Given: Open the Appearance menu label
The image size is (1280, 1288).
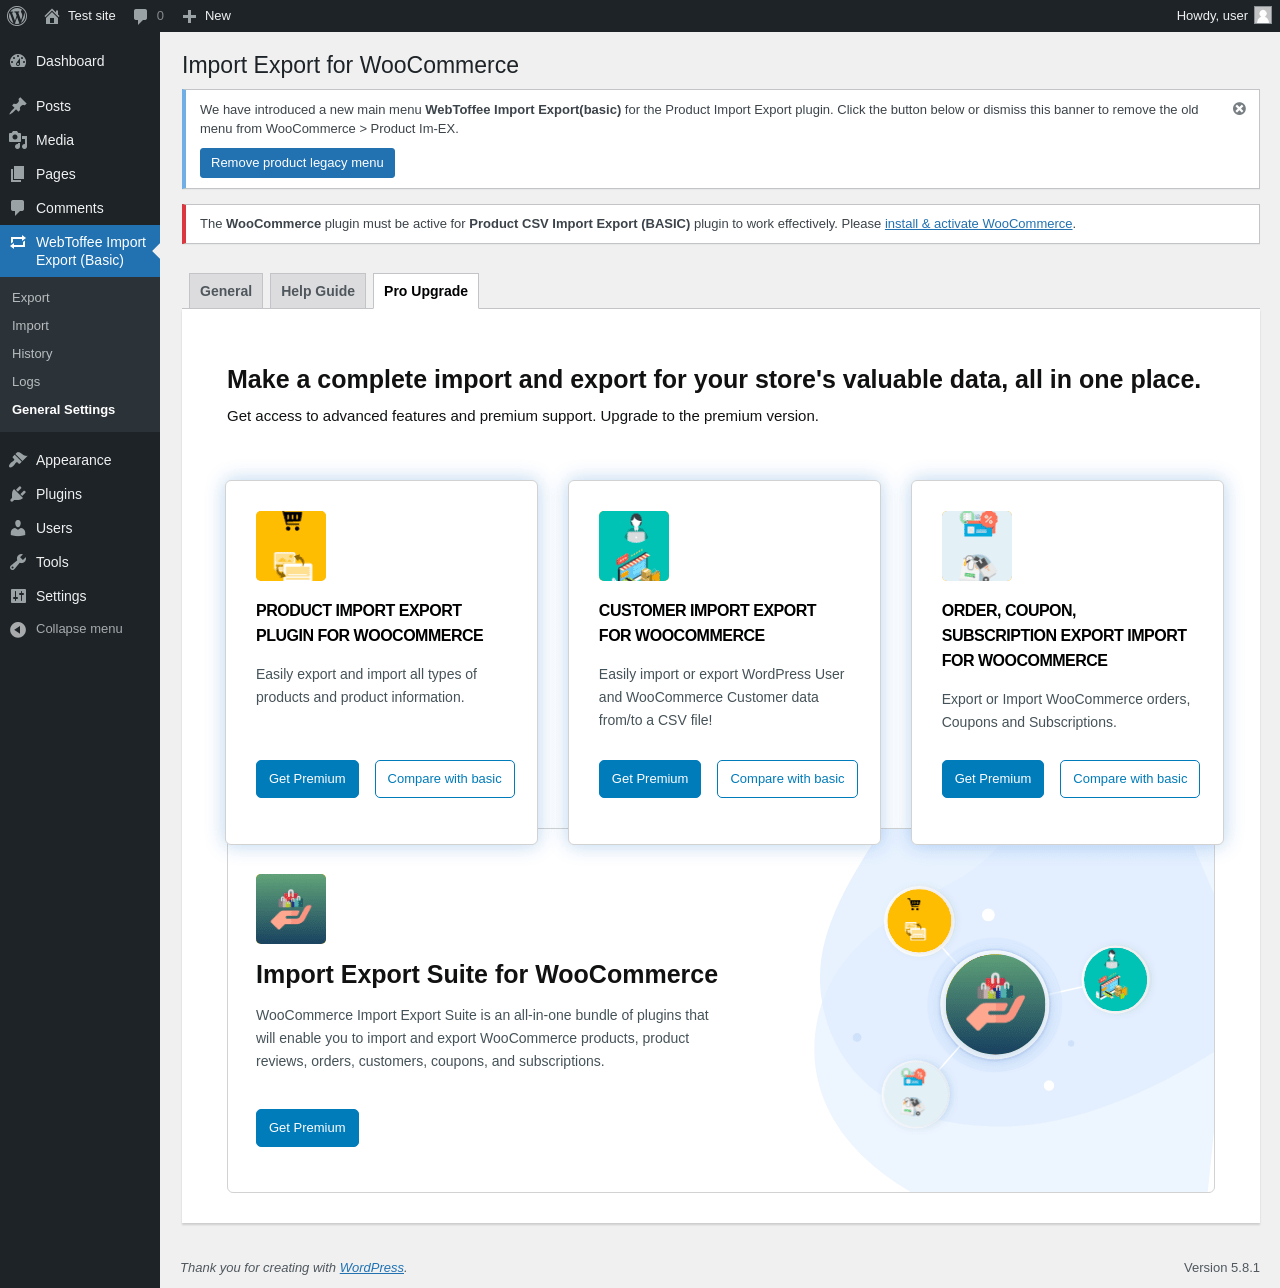Looking at the screenshot, I should click(x=74, y=460).
